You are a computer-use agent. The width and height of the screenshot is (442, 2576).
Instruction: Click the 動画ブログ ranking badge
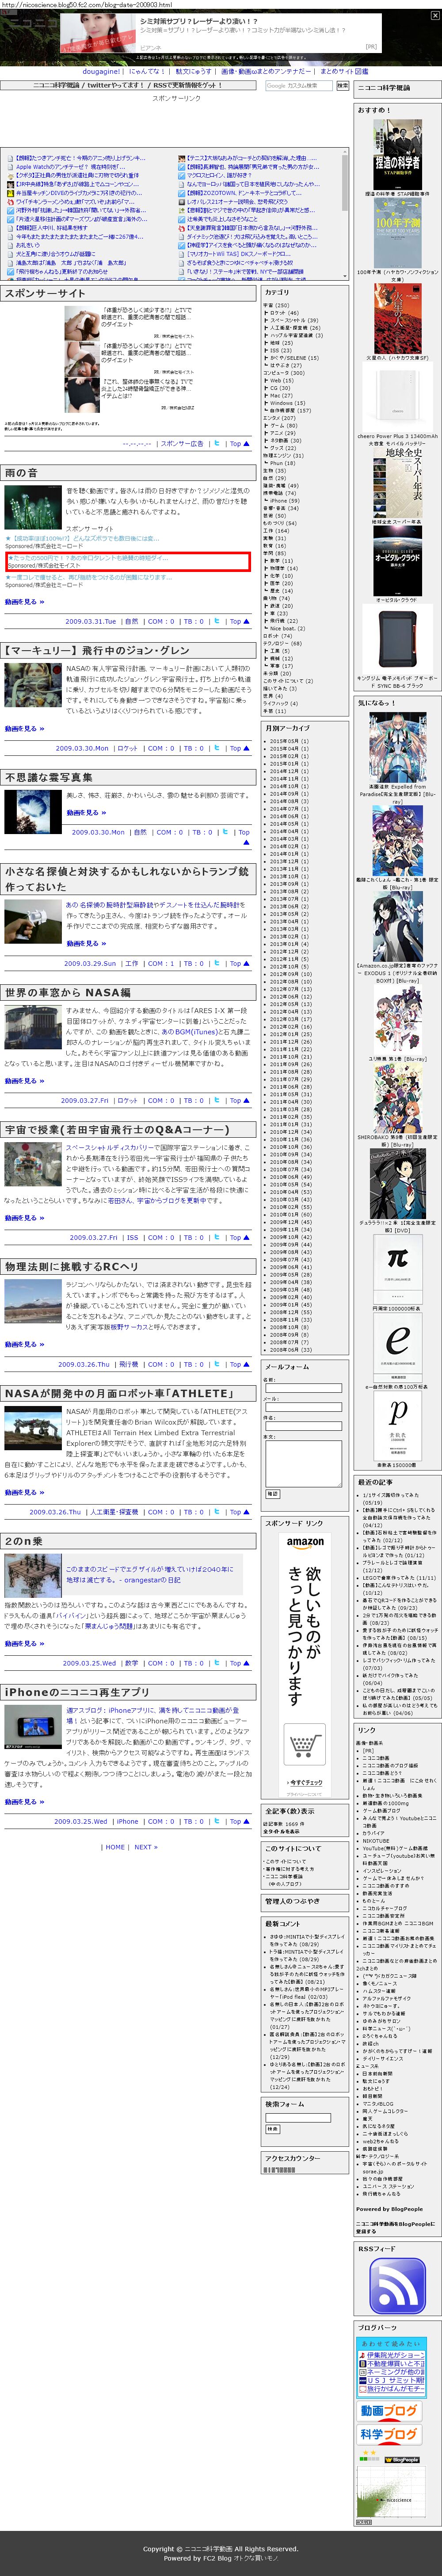click(x=388, y=2412)
